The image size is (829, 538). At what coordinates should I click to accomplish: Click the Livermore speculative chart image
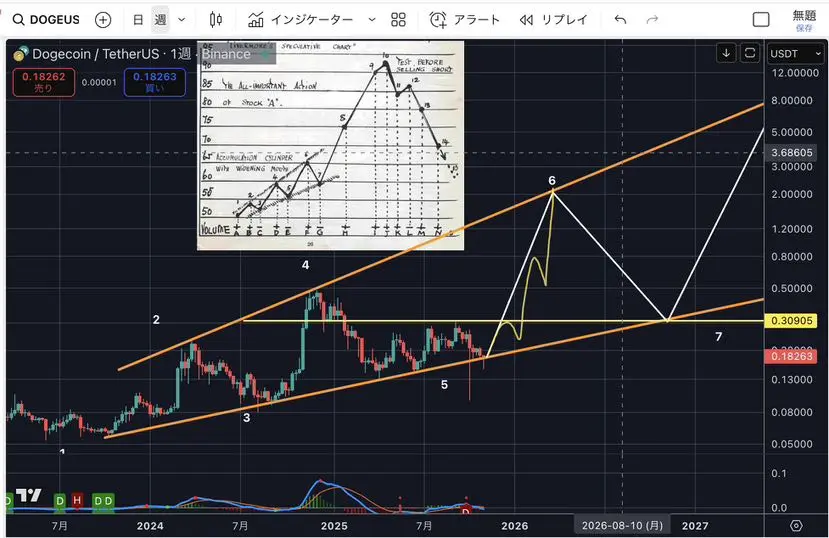click(x=330, y=145)
